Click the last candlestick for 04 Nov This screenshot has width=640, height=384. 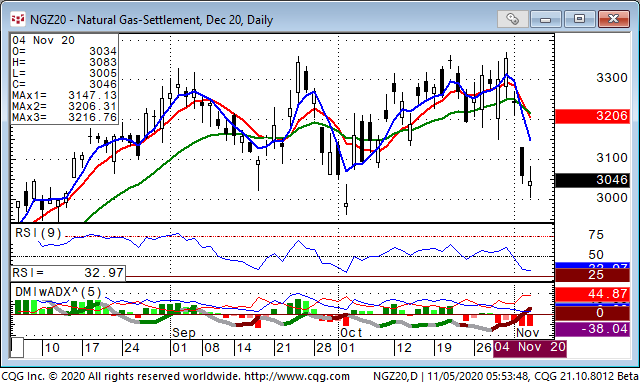click(x=530, y=183)
